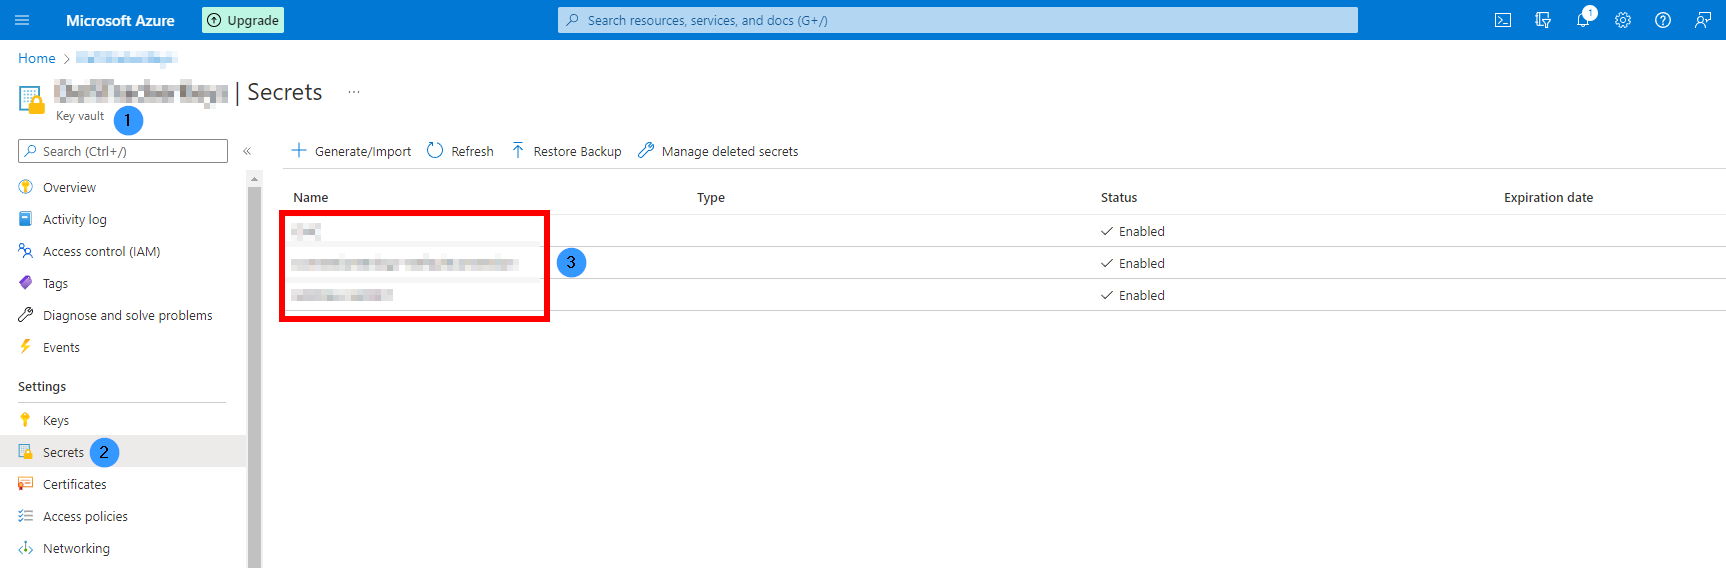Open the Help question mark icon

click(x=1663, y=20)
